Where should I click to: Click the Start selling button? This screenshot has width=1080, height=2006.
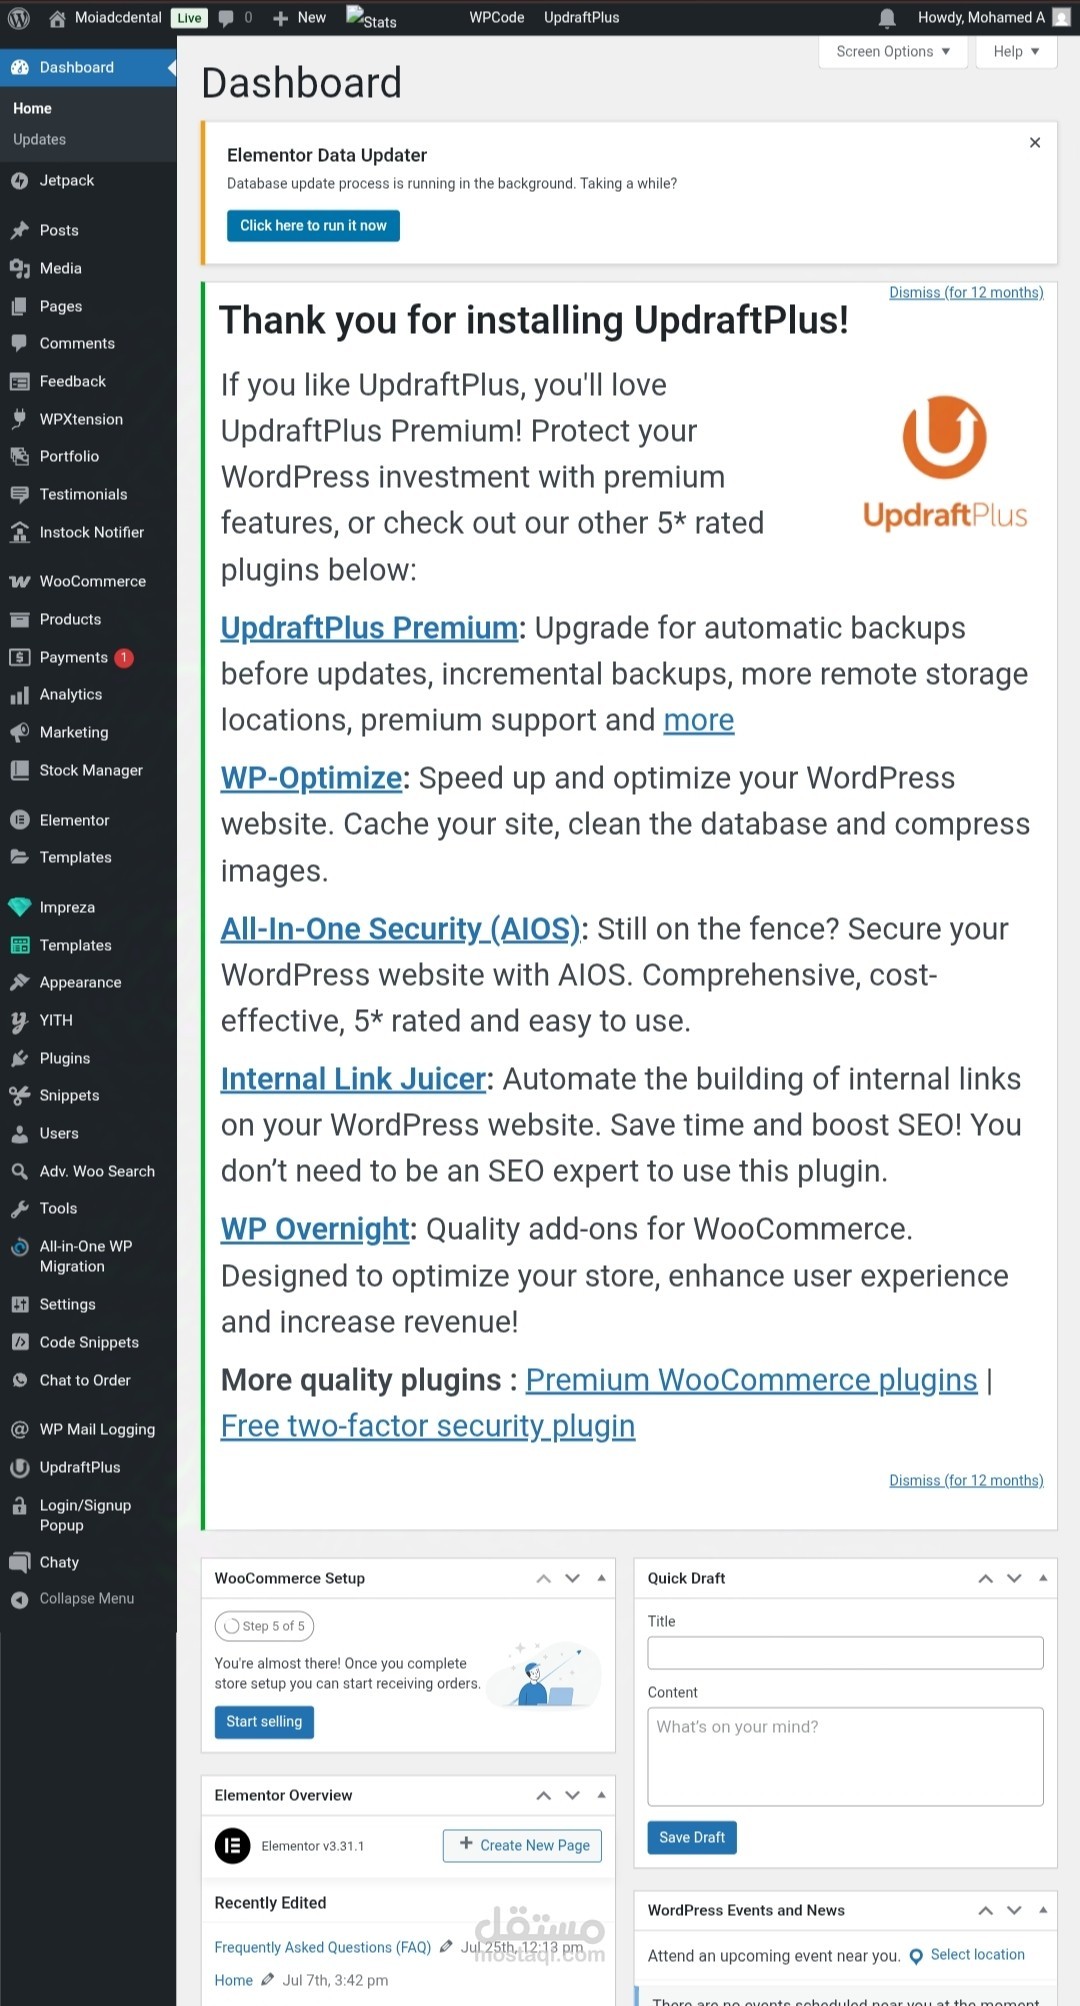tap(264, 1722)
